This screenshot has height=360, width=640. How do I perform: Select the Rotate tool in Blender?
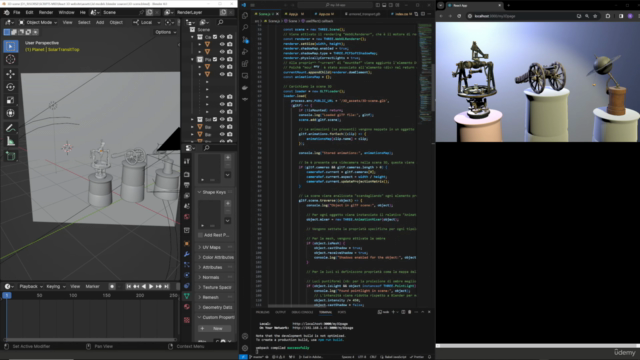click(x=11, y=87)
